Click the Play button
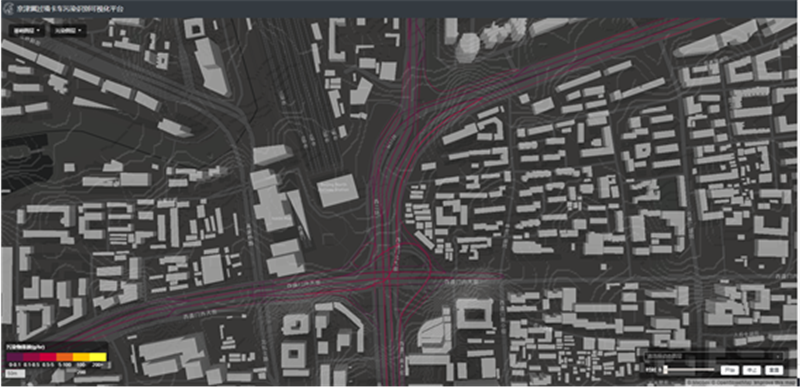Screen dimensions: 800x388 click(730, 370)
